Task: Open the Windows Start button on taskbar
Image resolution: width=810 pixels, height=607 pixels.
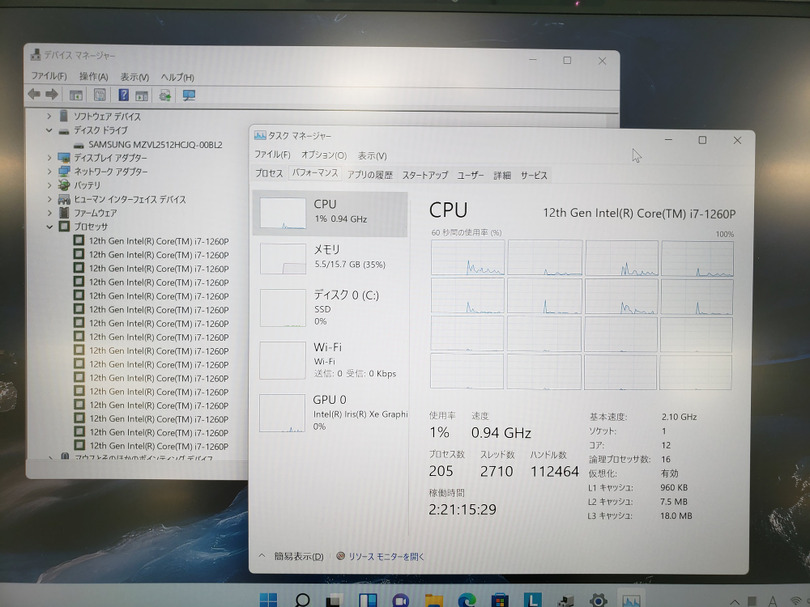Action: (x=268, y=600)
